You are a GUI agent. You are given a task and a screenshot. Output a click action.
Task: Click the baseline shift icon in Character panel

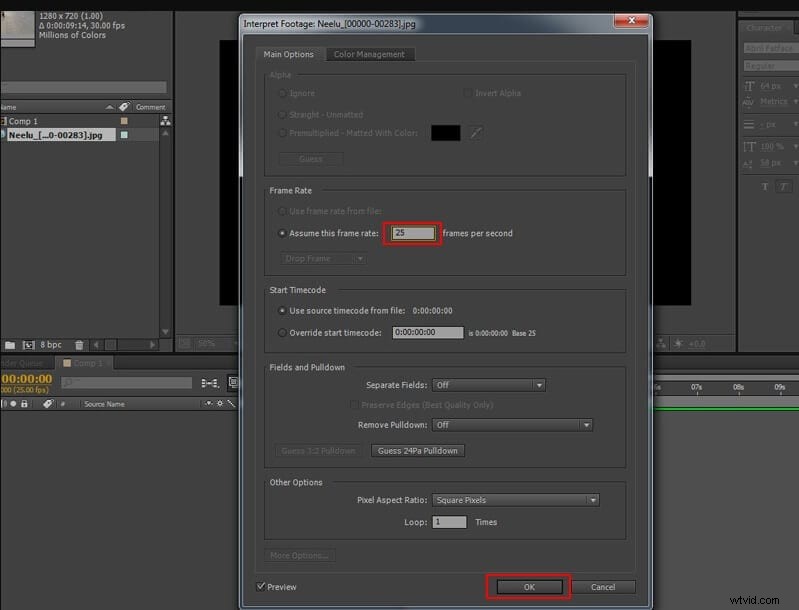[x=748, y=164]
